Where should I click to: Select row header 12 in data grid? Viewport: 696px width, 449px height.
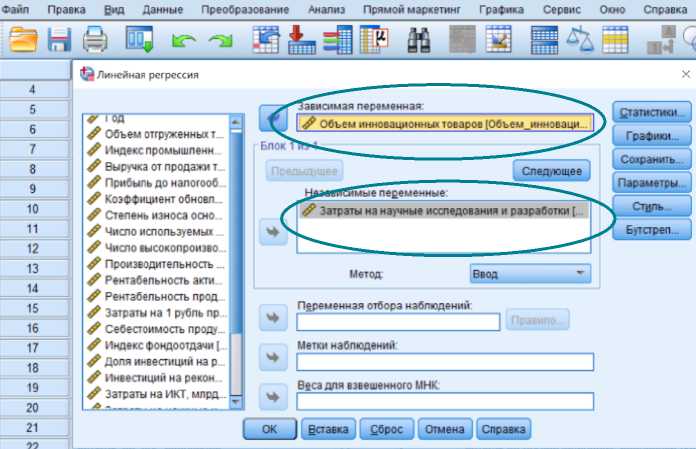33,249
